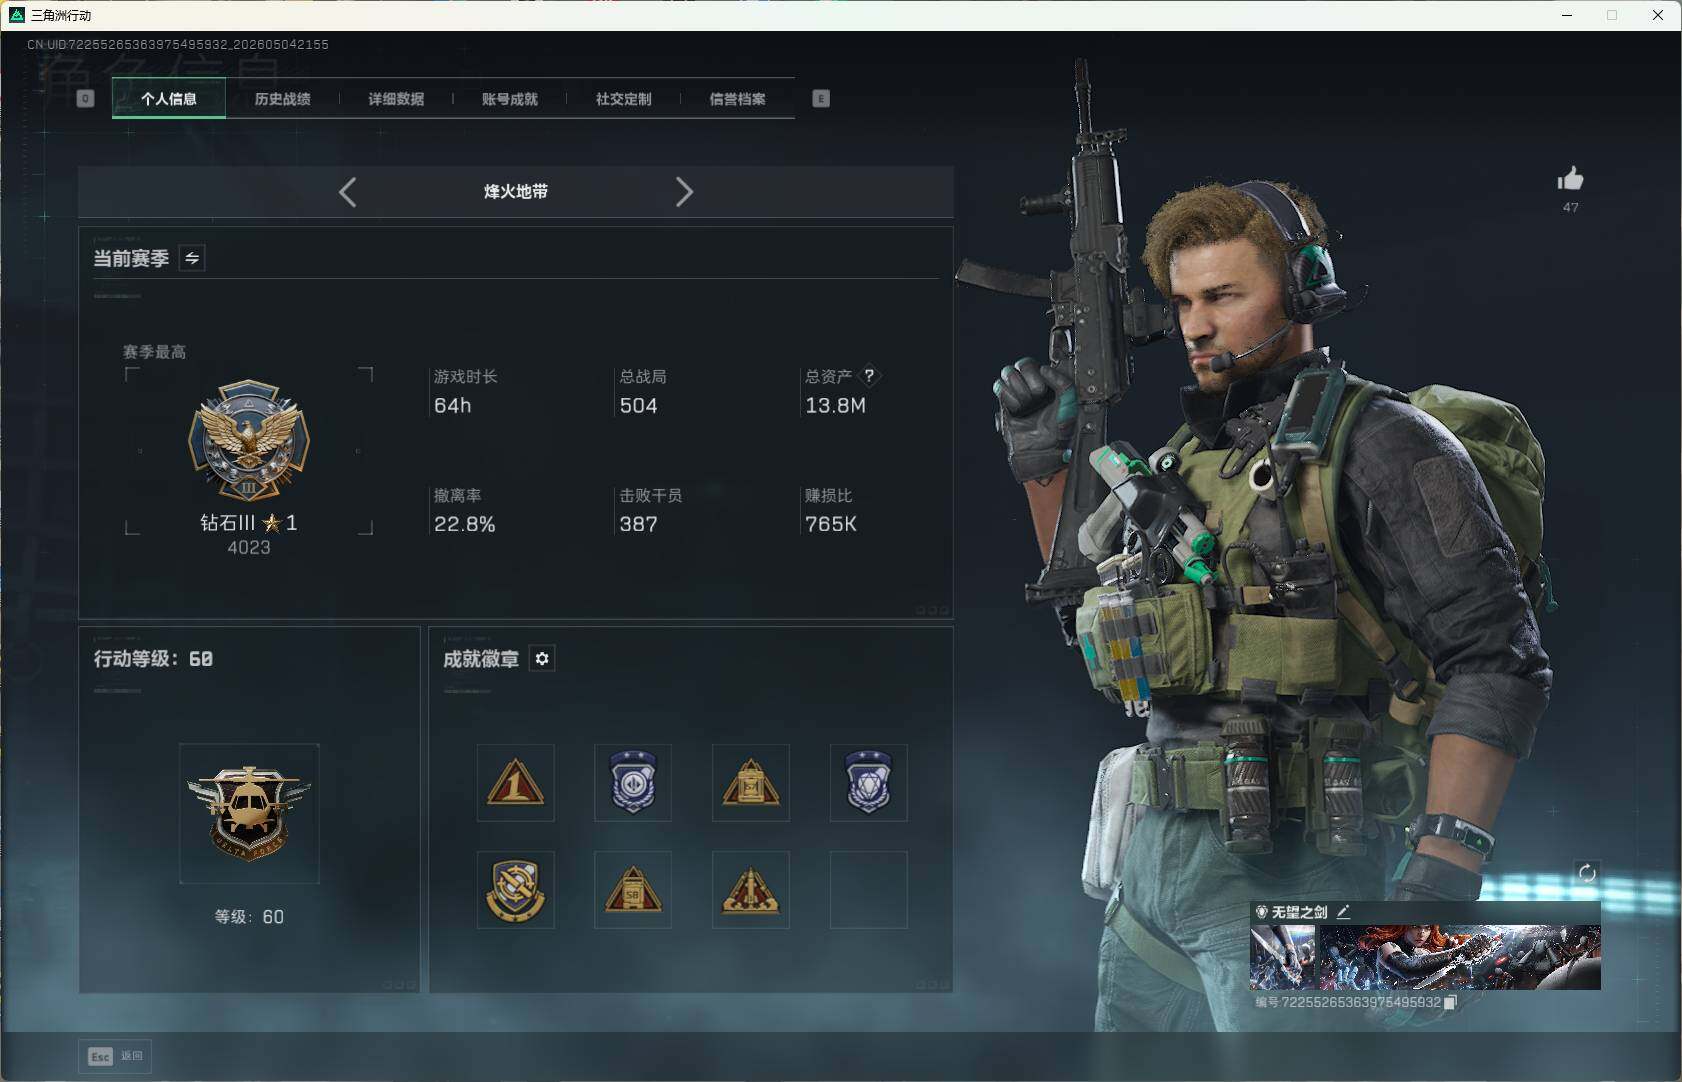Click the 总资产 value 13.8M
Image resolution: width=1682 pixels, height=1082 pixels.
[835, 405]
